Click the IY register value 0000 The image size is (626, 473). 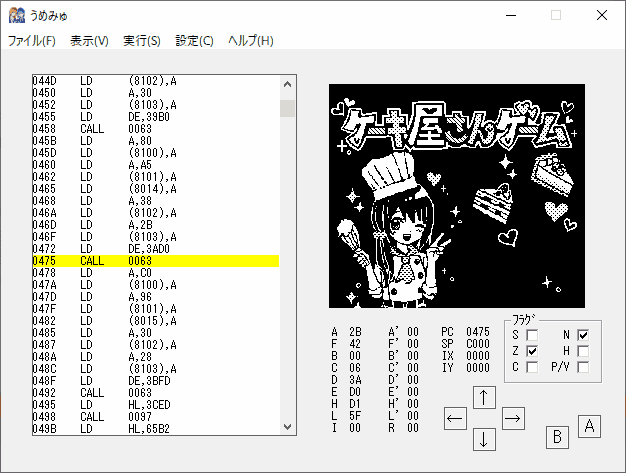[477, 368]
